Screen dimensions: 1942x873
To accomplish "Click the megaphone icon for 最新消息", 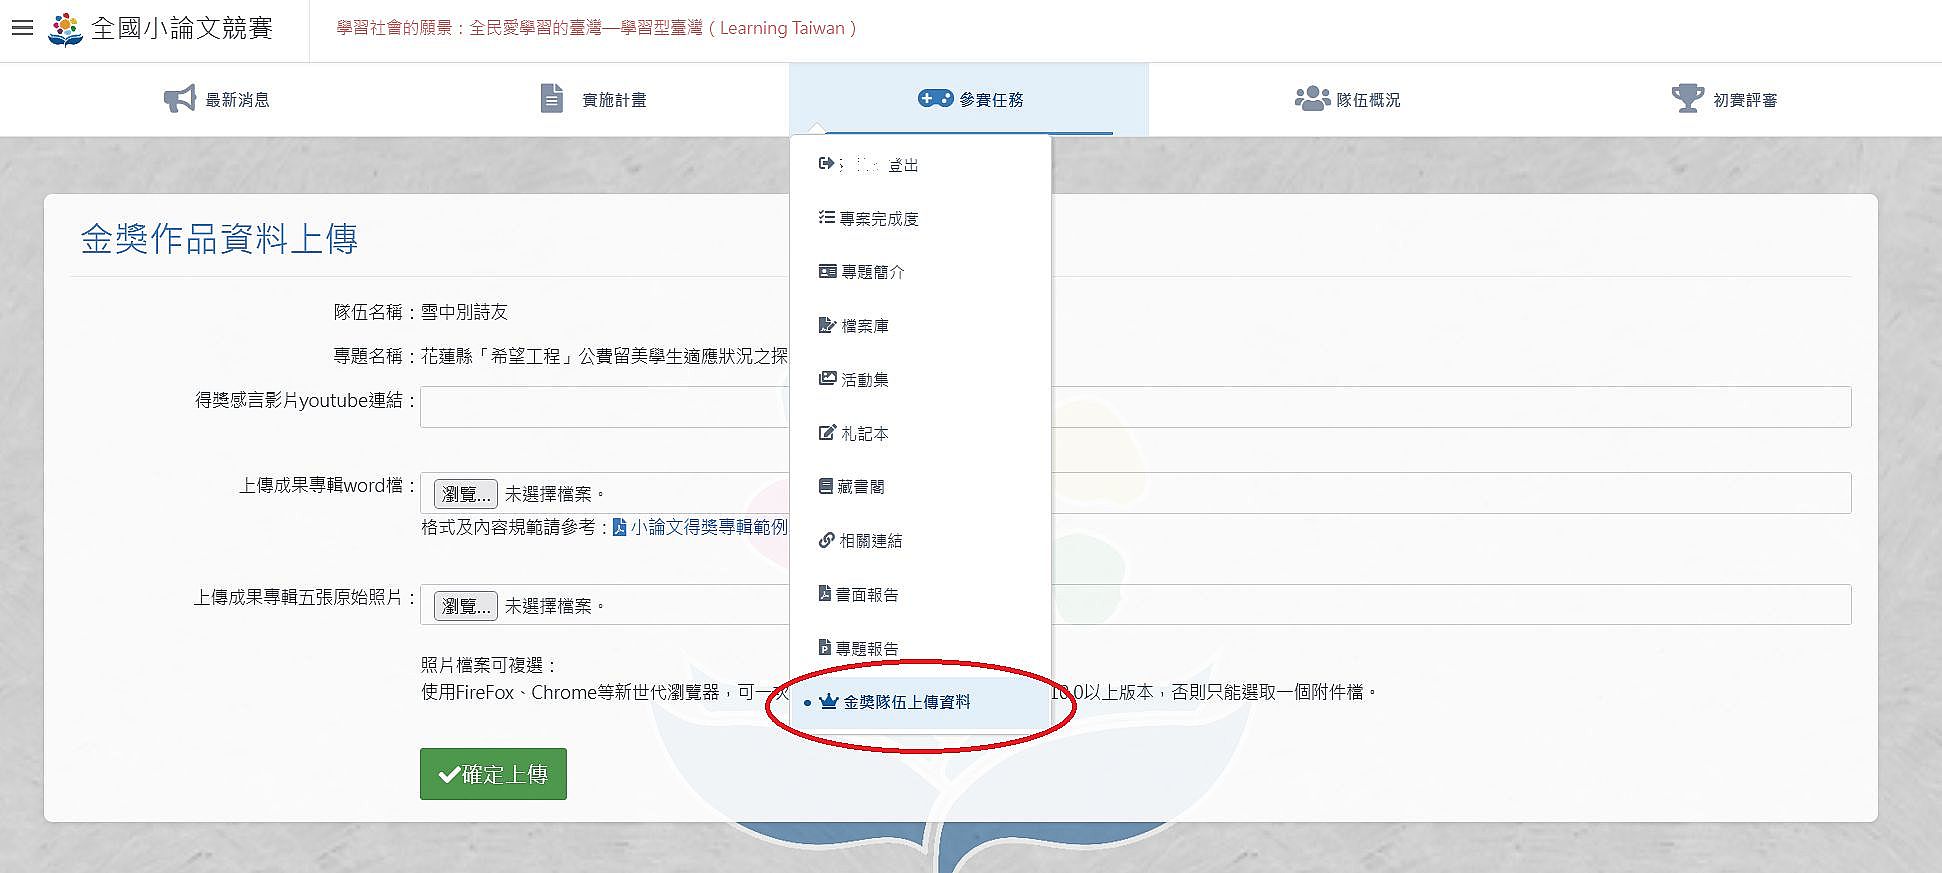I will click(x=180, y=99).
